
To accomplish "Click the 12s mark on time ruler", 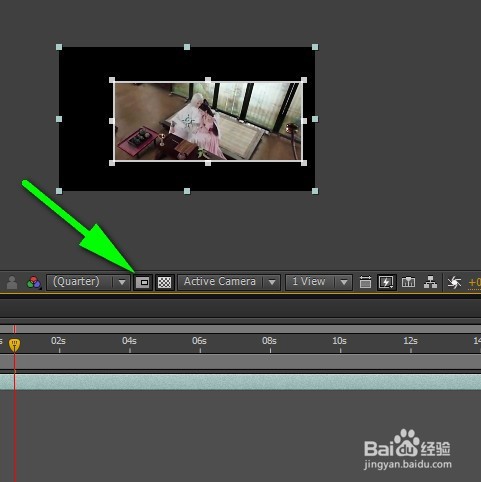I will pos(410,341).
